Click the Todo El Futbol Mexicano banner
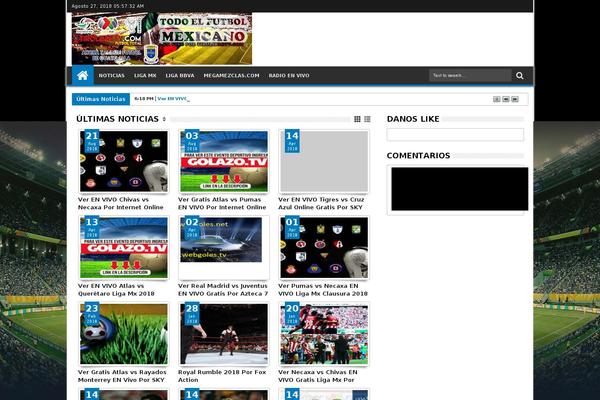 tap(162, 39)
